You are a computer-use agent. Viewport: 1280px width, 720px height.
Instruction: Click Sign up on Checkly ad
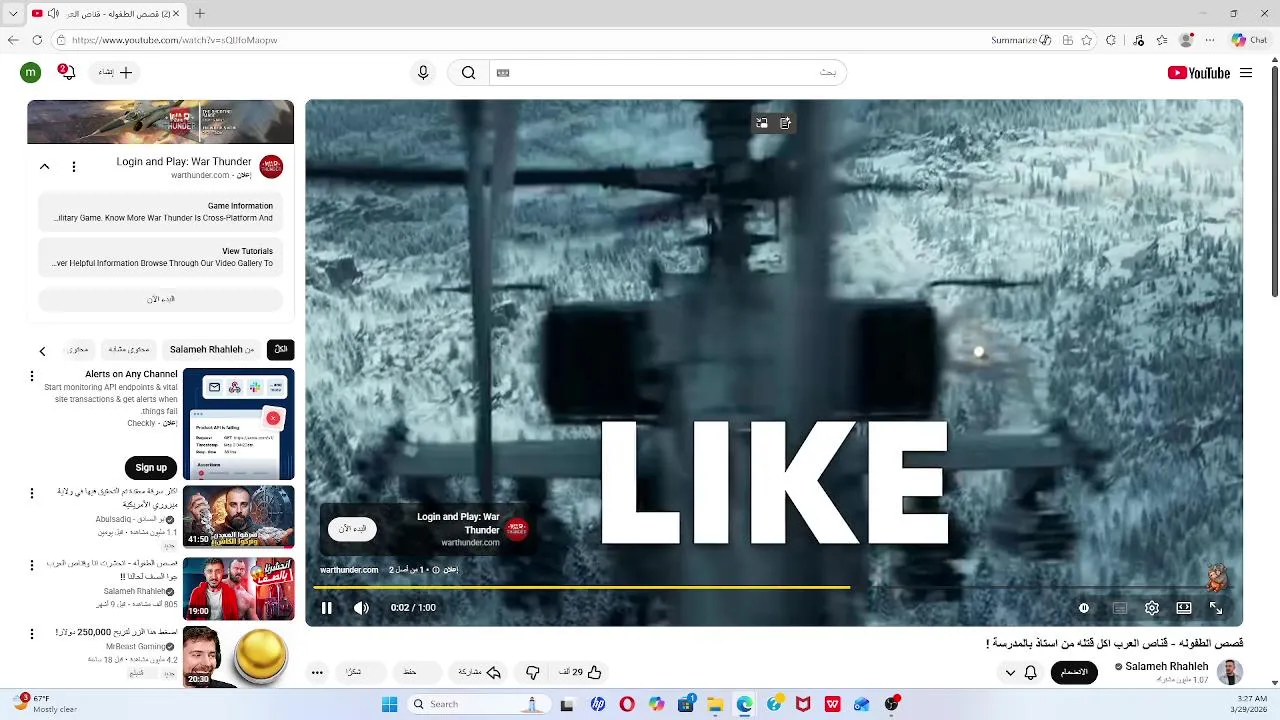pos(151,468)
